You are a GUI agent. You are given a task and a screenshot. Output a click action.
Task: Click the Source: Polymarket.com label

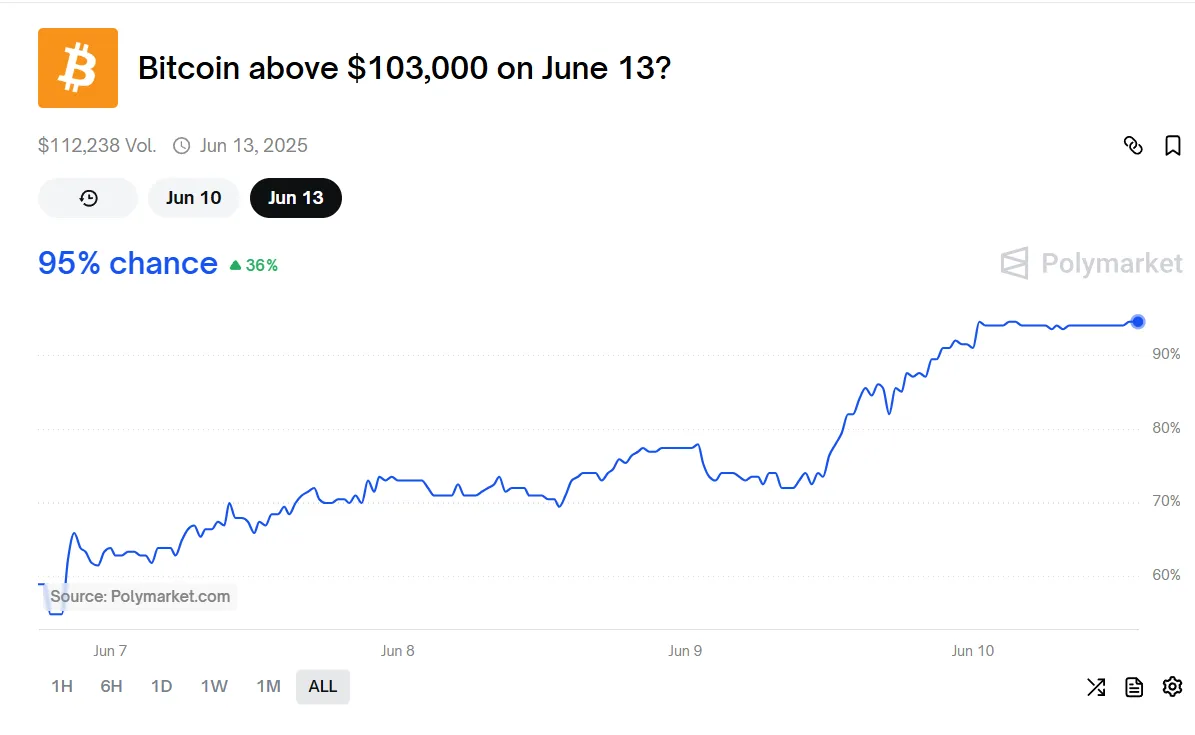pos(140,597)
